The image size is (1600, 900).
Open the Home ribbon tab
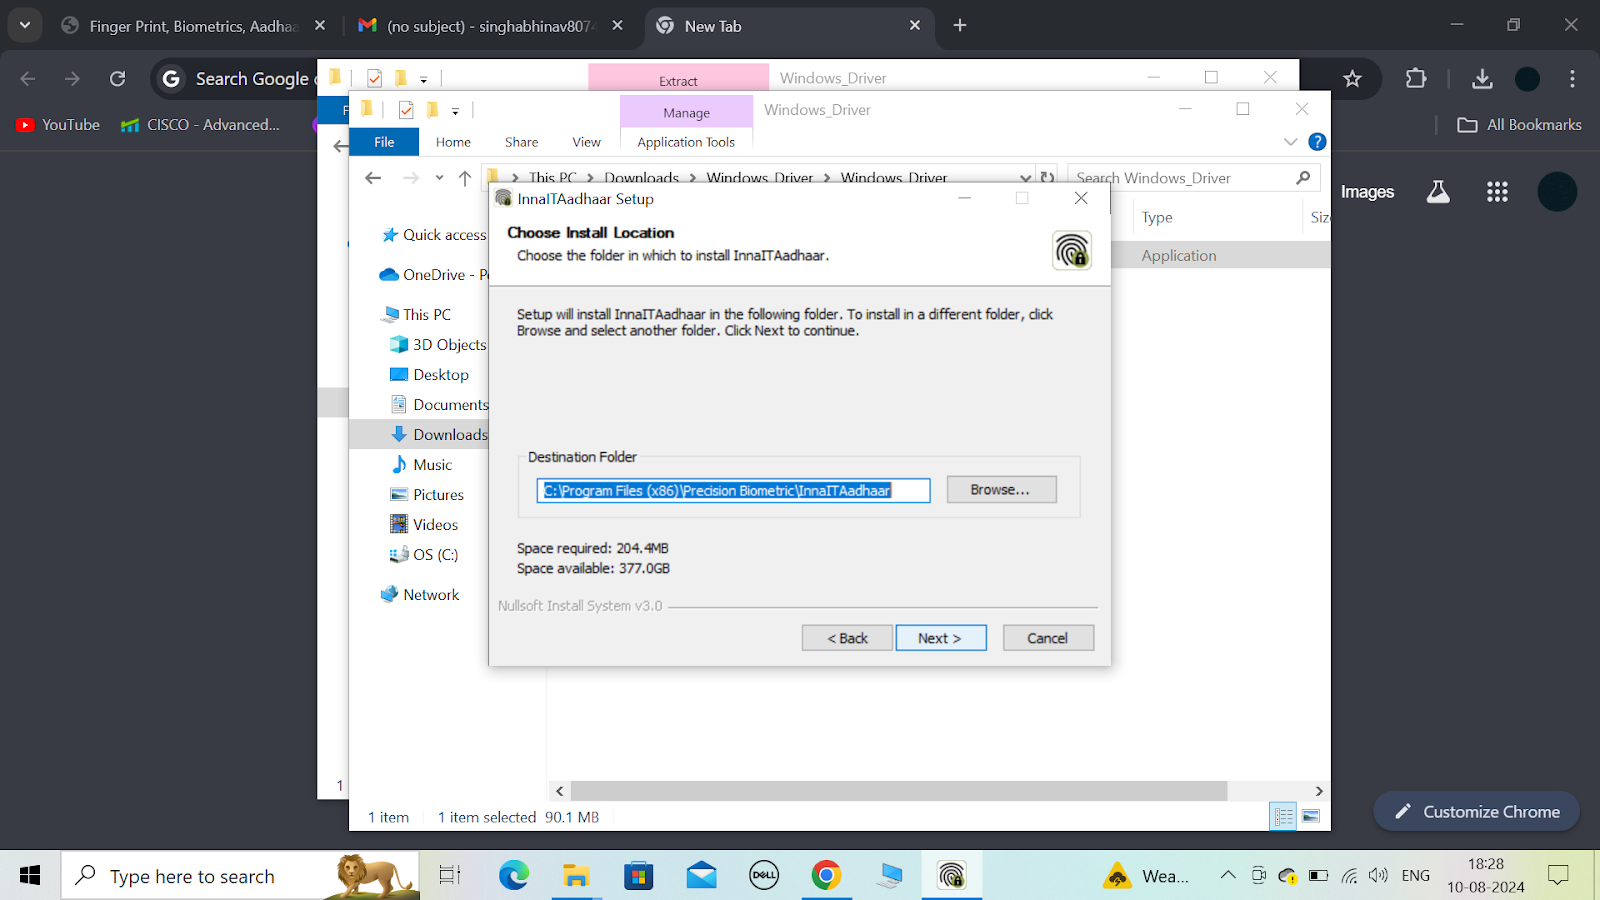pos(453,142)
